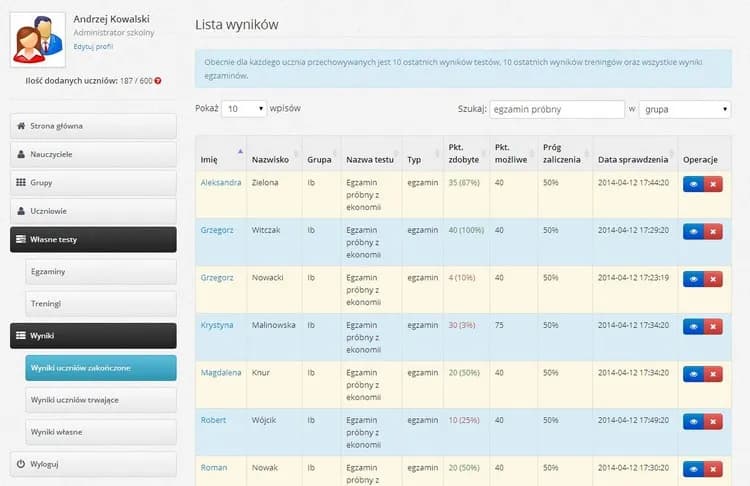Go to Wyniki uczniów trwające
750x486 pixels.
pyautogui.click(x=100, y=399)
